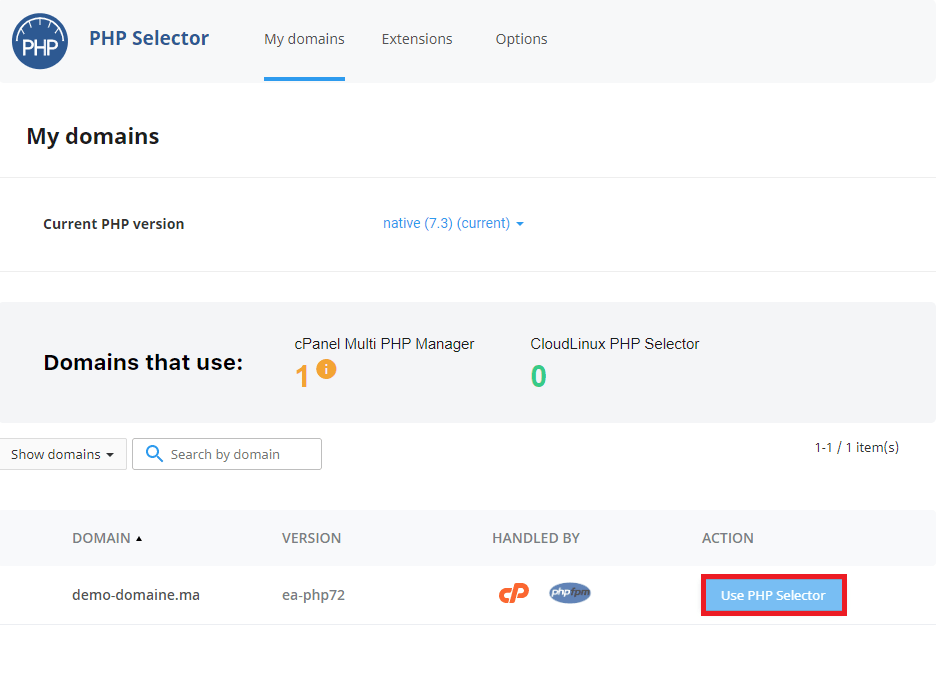Switch to the Extensions tab
Viewport: 940px width, 678px height.
pyautogui.click(x=417, y=40)
